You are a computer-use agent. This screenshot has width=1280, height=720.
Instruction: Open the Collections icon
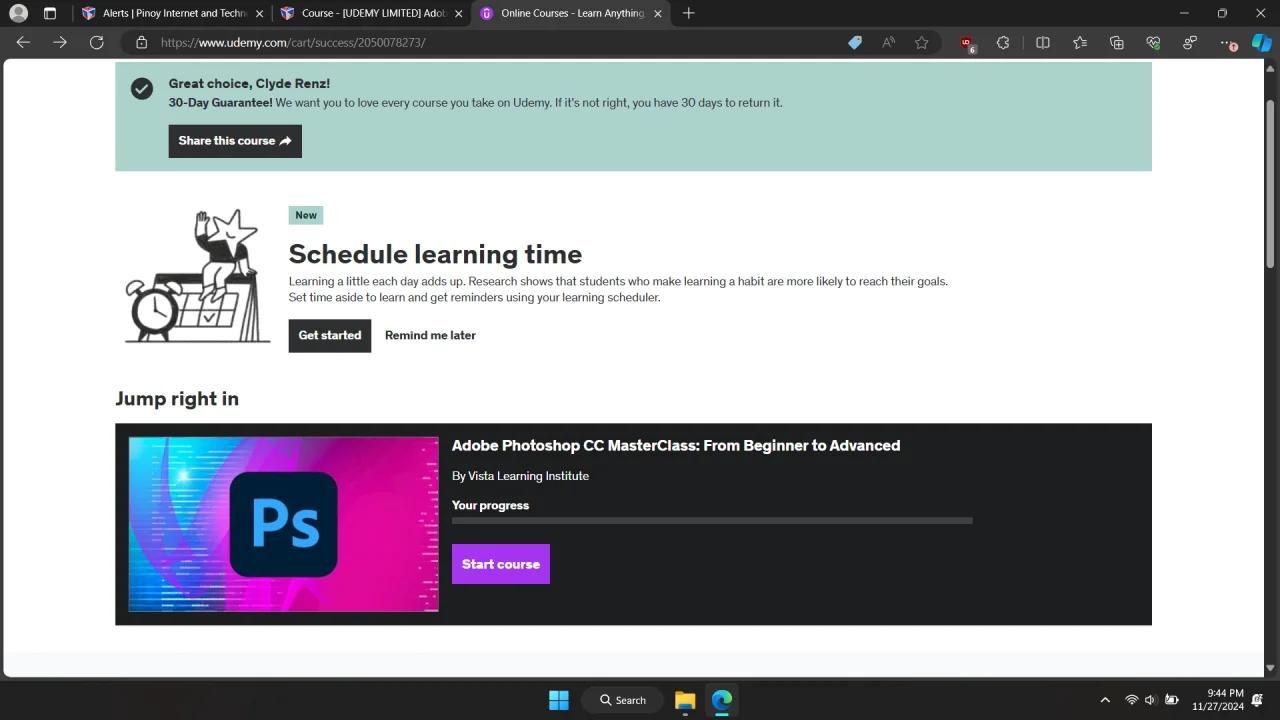(1117, 43)
